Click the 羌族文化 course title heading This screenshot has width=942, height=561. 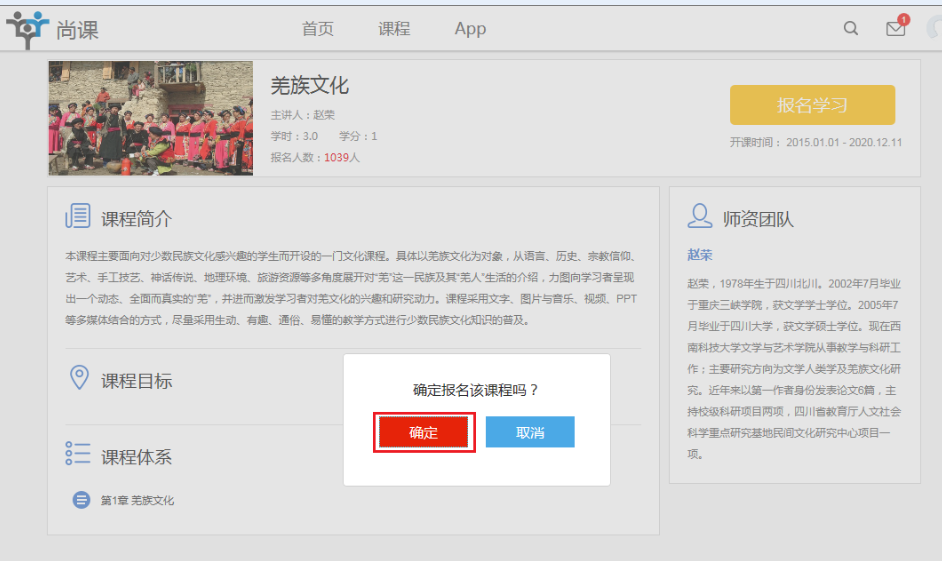pyautogui.click(x=309, y=86)
